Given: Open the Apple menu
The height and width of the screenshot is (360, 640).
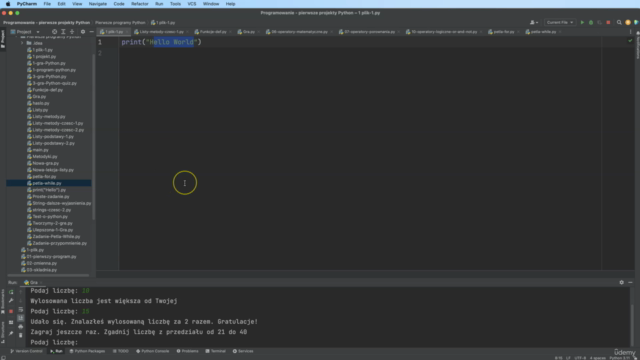Looking at the screenshot, I should pyautogui.click(x=8, y=4).
